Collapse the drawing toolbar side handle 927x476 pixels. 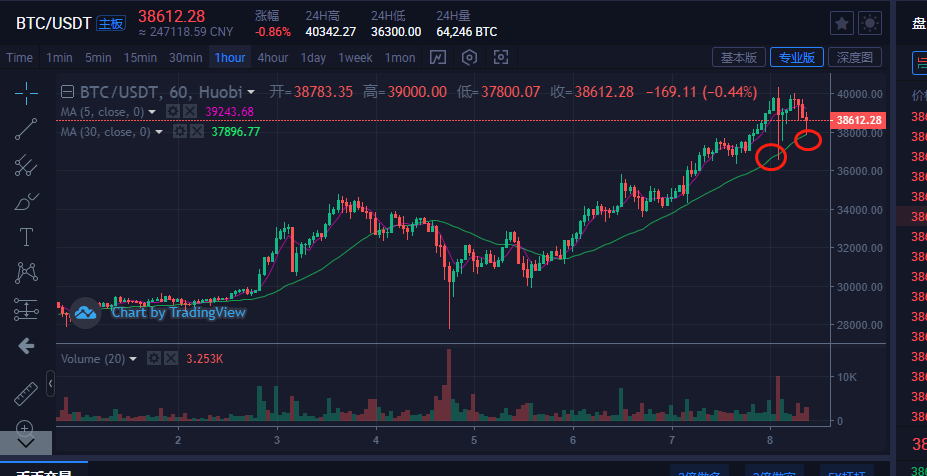pyautogui.click(x=51, y=383)
